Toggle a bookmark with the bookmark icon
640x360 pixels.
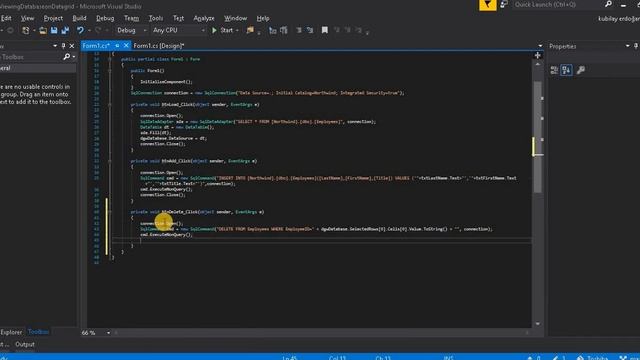point(324,30)
